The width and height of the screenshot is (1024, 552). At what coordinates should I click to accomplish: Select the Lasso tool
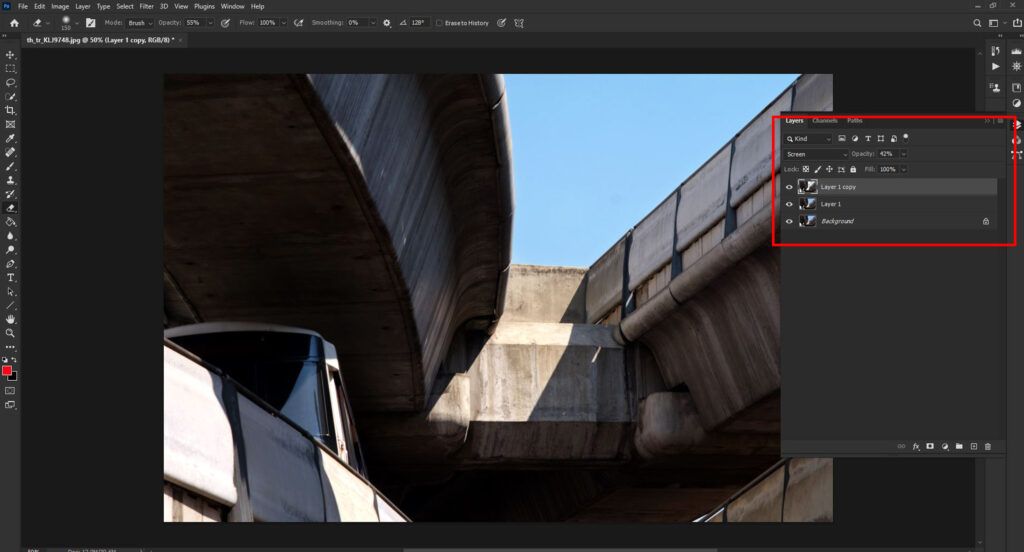coord(10,83)
